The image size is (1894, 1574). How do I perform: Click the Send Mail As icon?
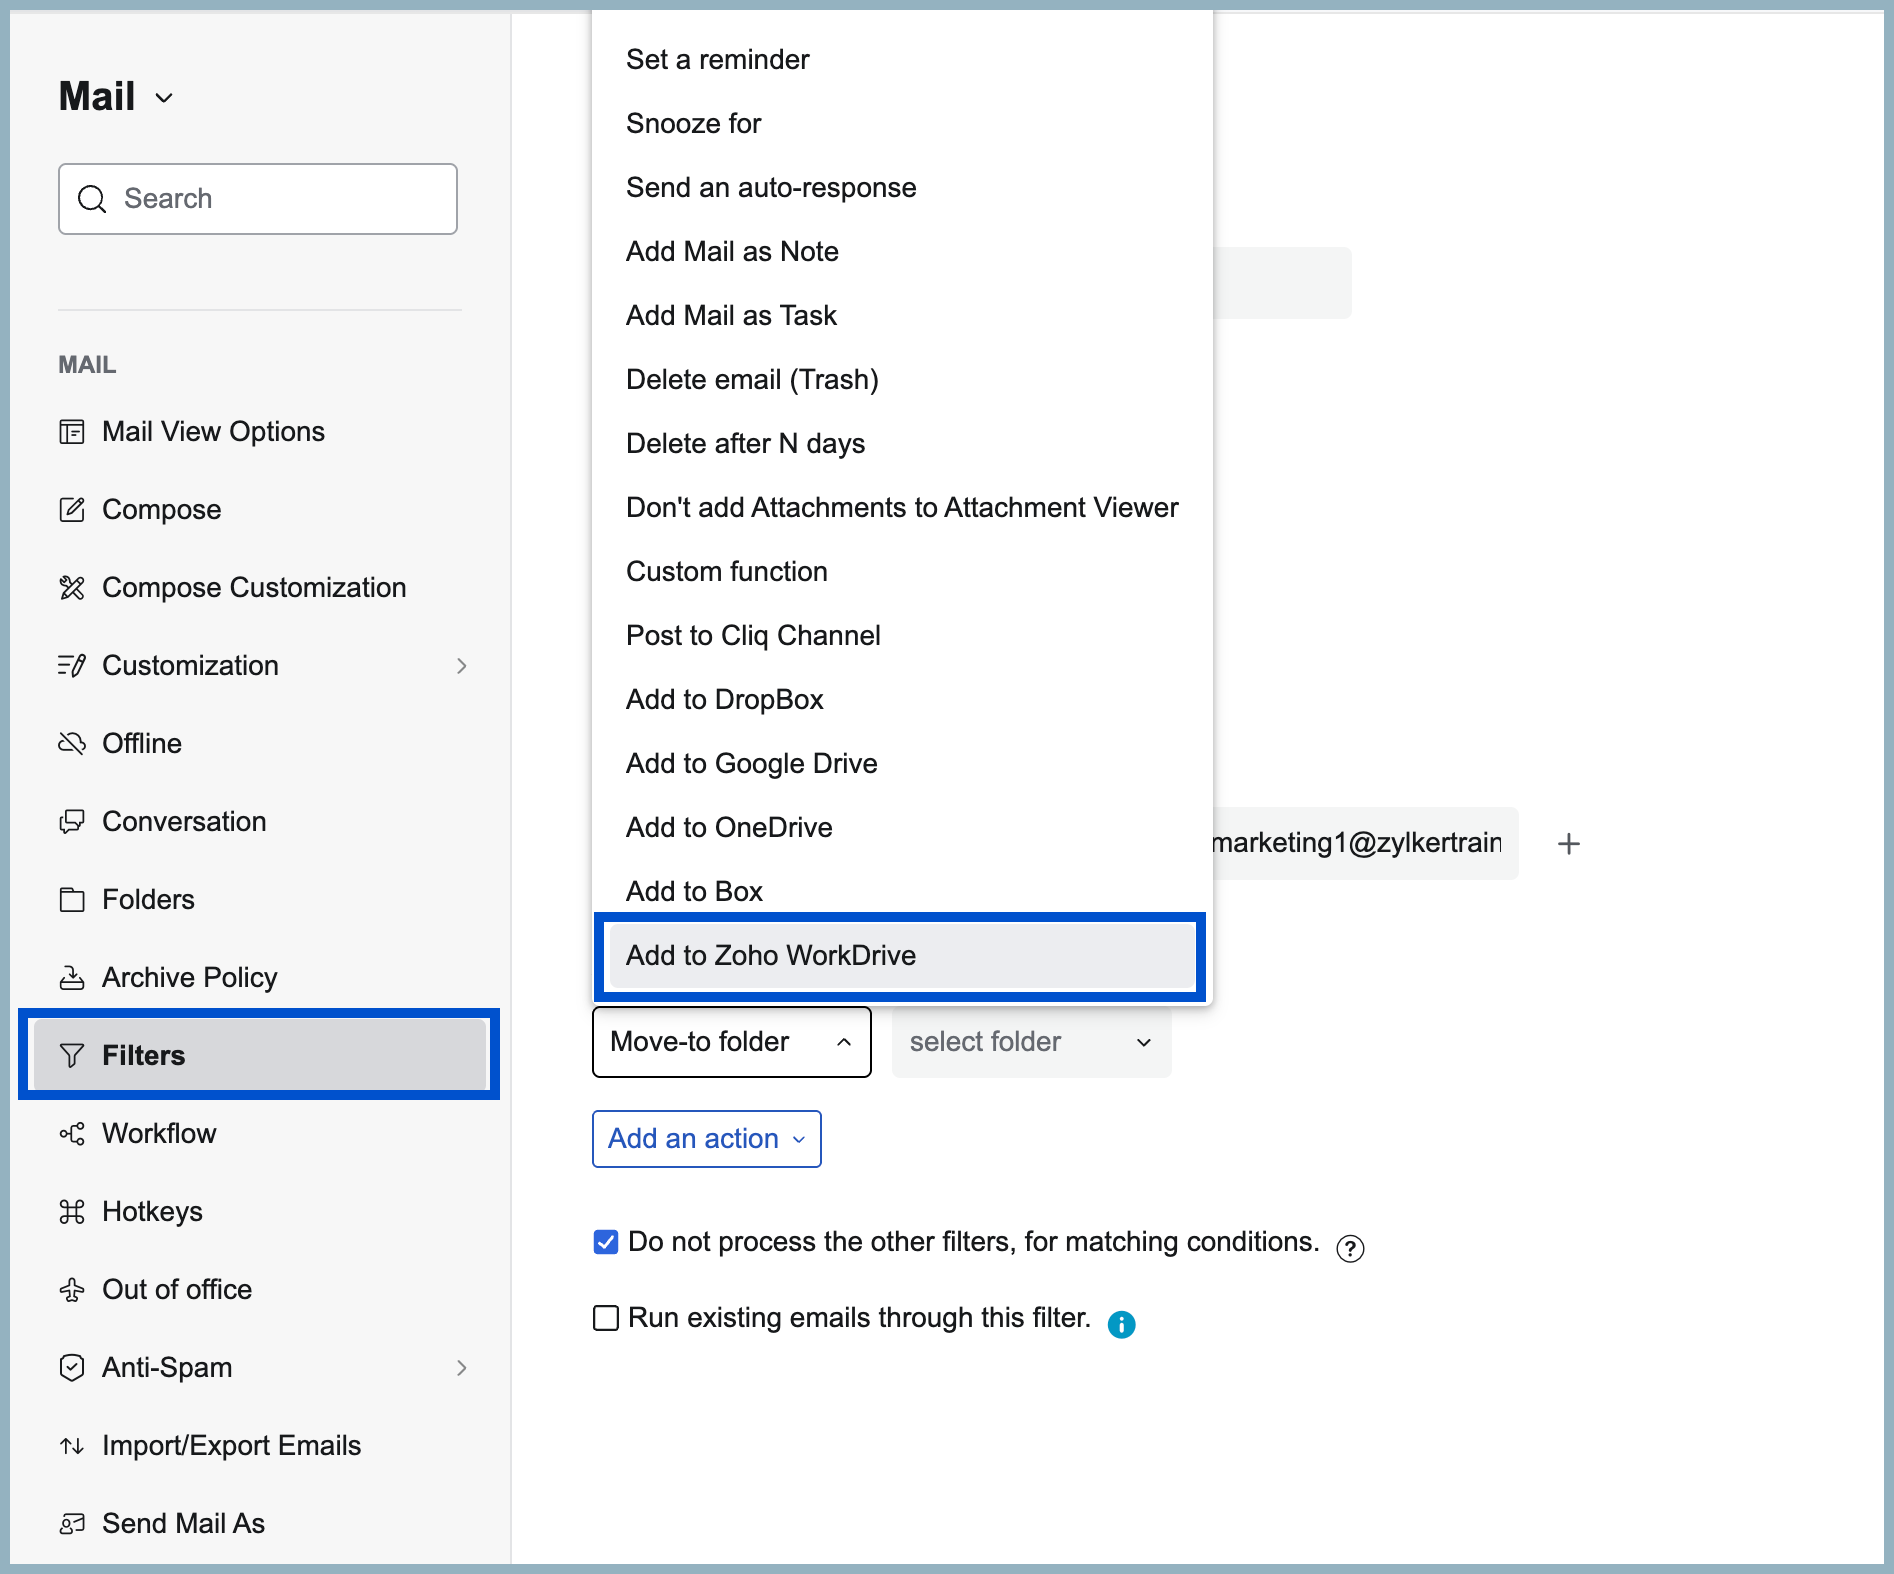coord(72,1524)
